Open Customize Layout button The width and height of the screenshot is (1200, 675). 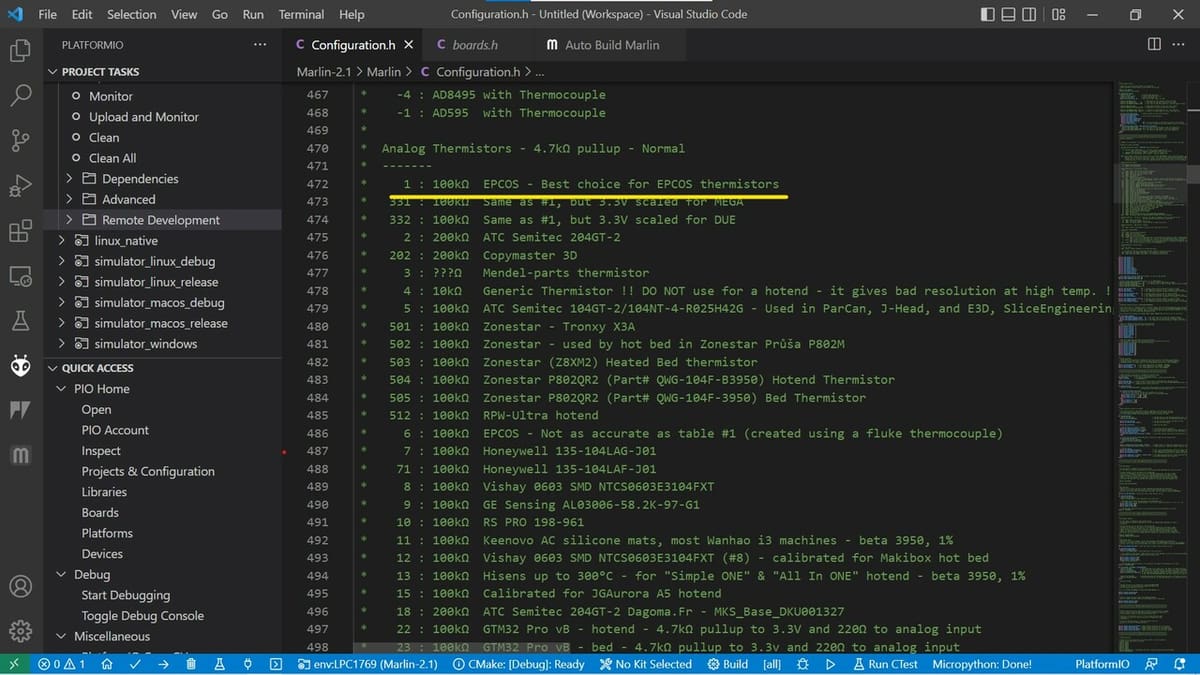tap(1059, 15)
